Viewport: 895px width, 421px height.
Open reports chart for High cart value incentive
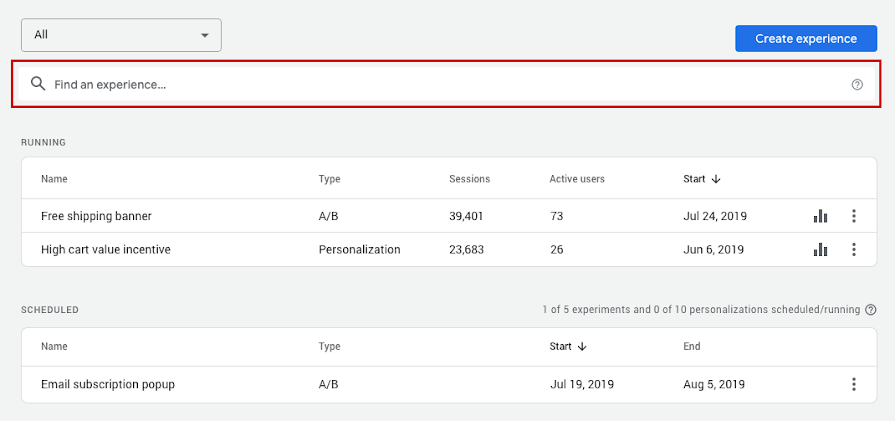click(x=820, y=250)
